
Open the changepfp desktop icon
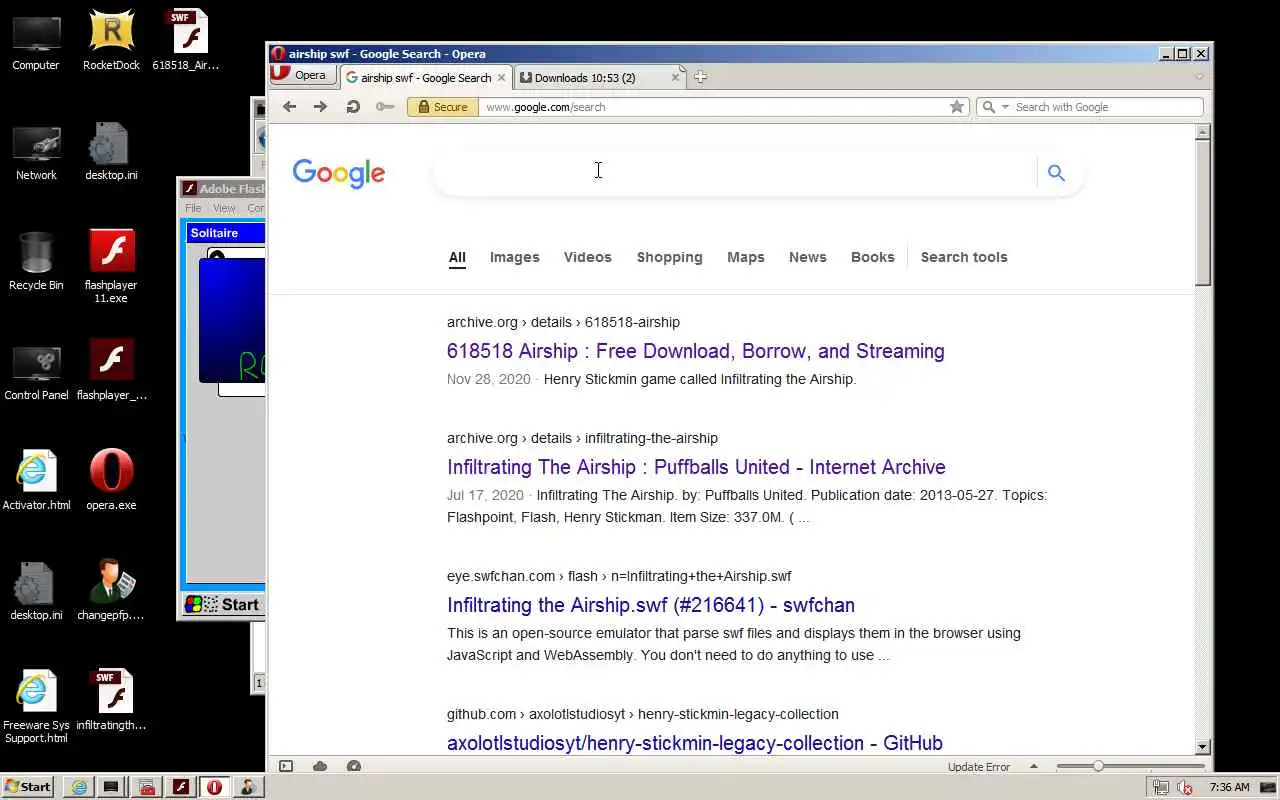pyautogui.click(x=111, y=592)
